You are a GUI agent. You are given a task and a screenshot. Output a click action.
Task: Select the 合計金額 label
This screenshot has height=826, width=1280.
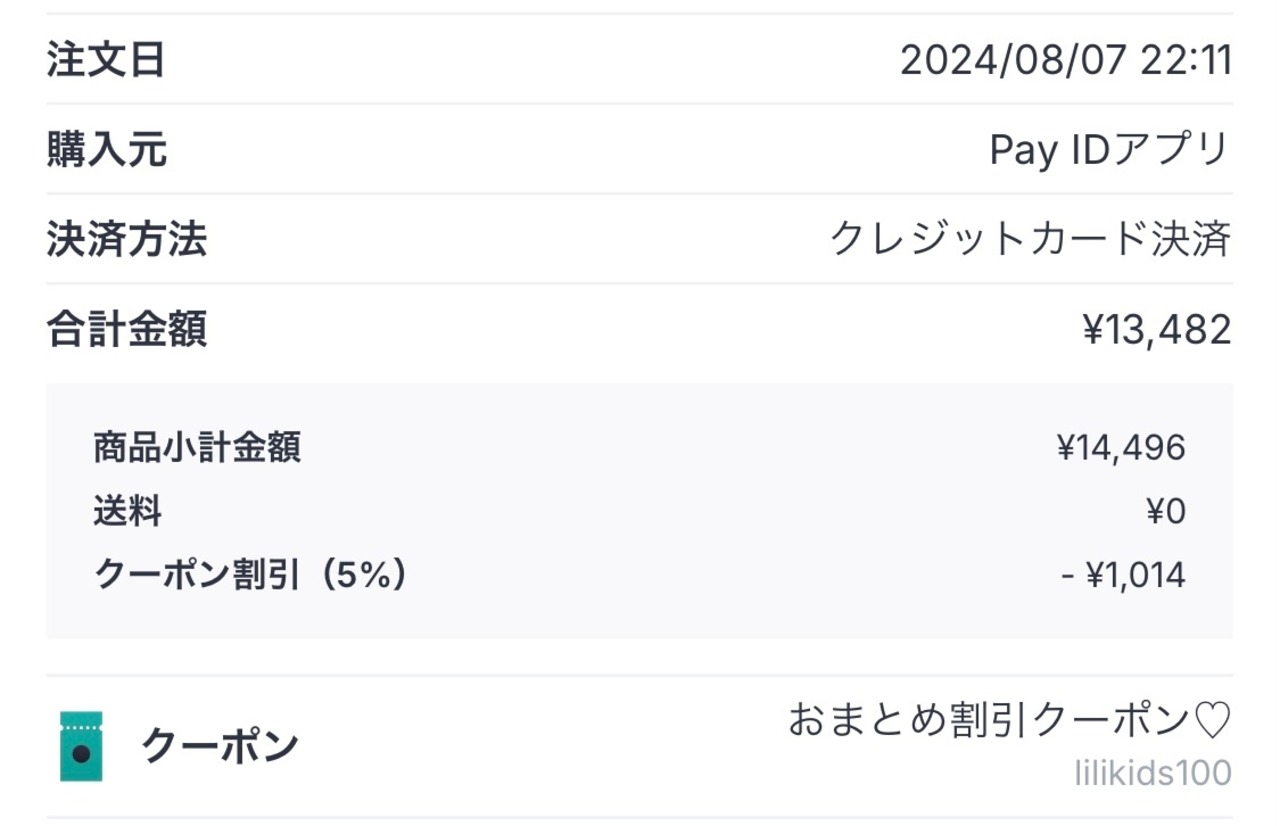click(x=126, y=329)
